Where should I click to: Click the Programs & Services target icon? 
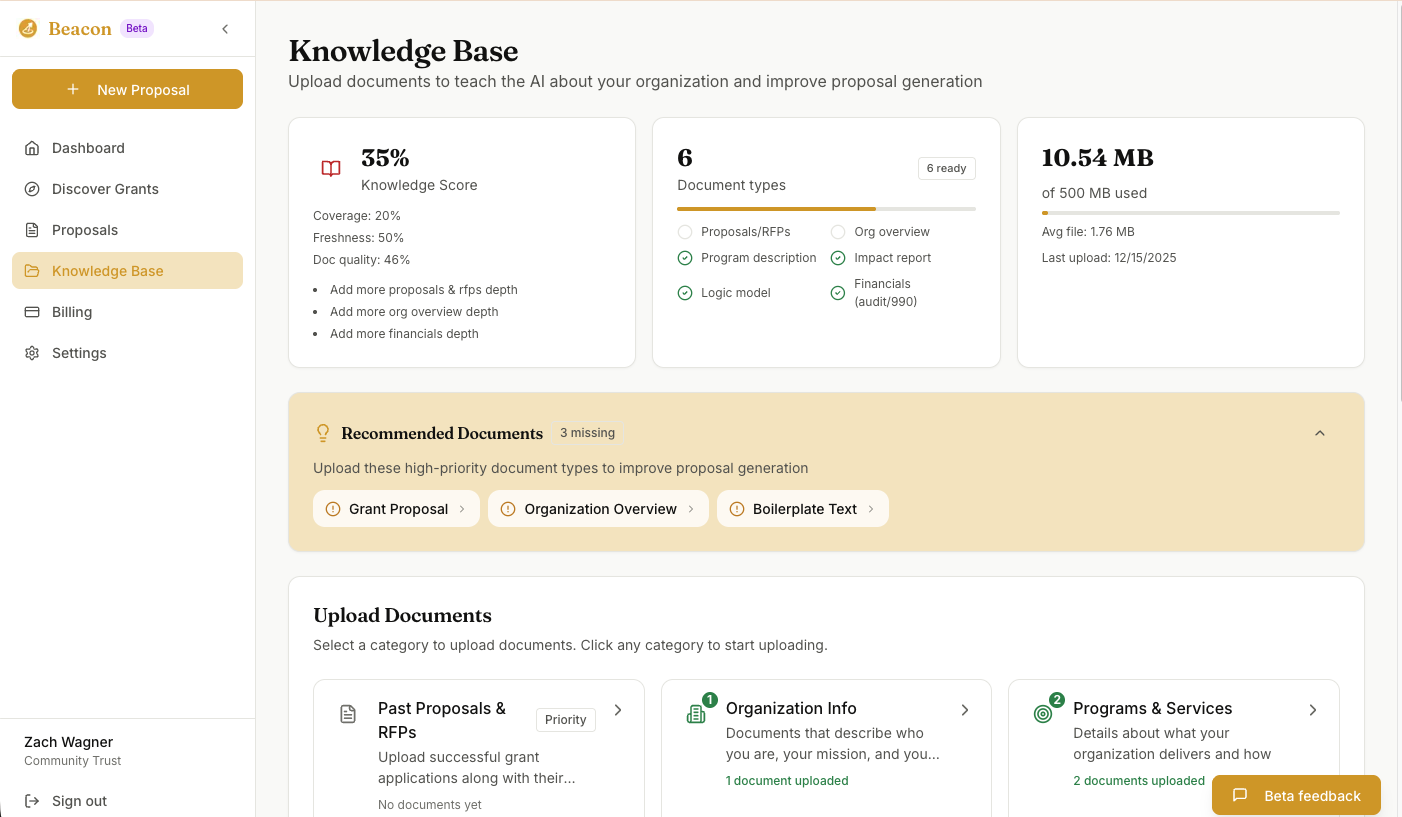click(x=1043, y=714)
